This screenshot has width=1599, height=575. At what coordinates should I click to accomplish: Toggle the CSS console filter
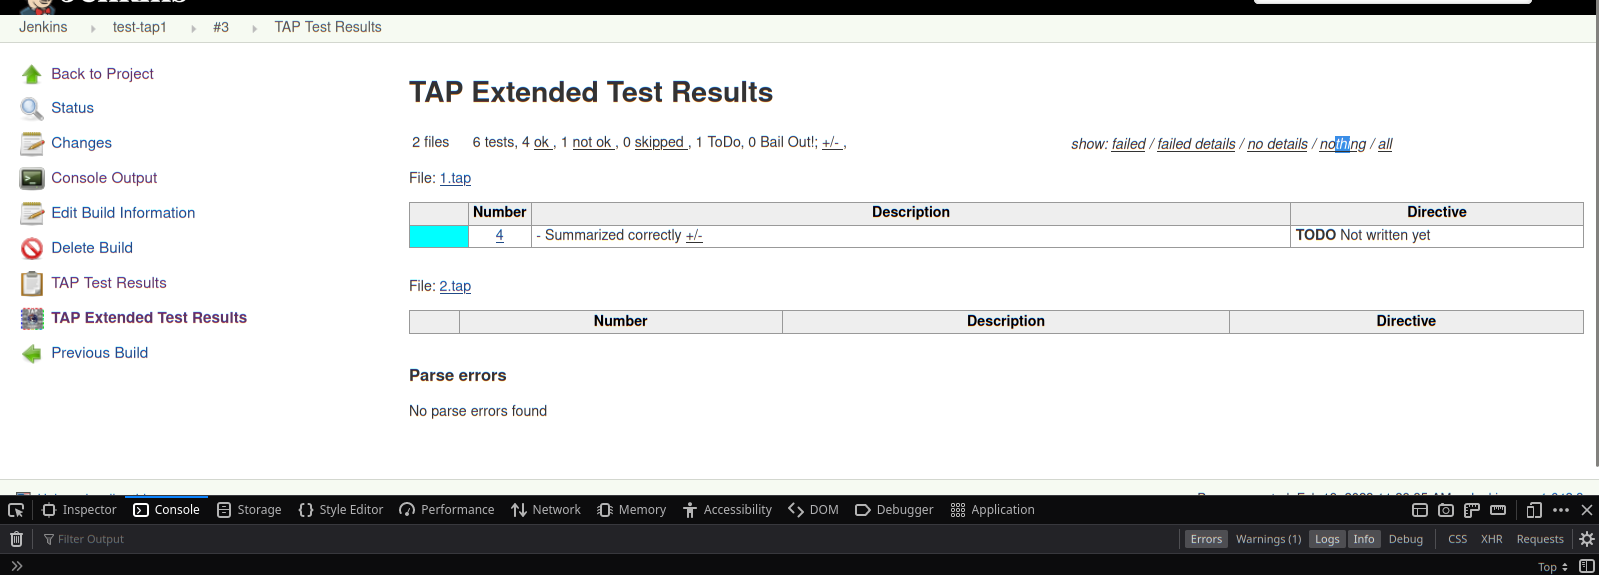coord(1457,539)
